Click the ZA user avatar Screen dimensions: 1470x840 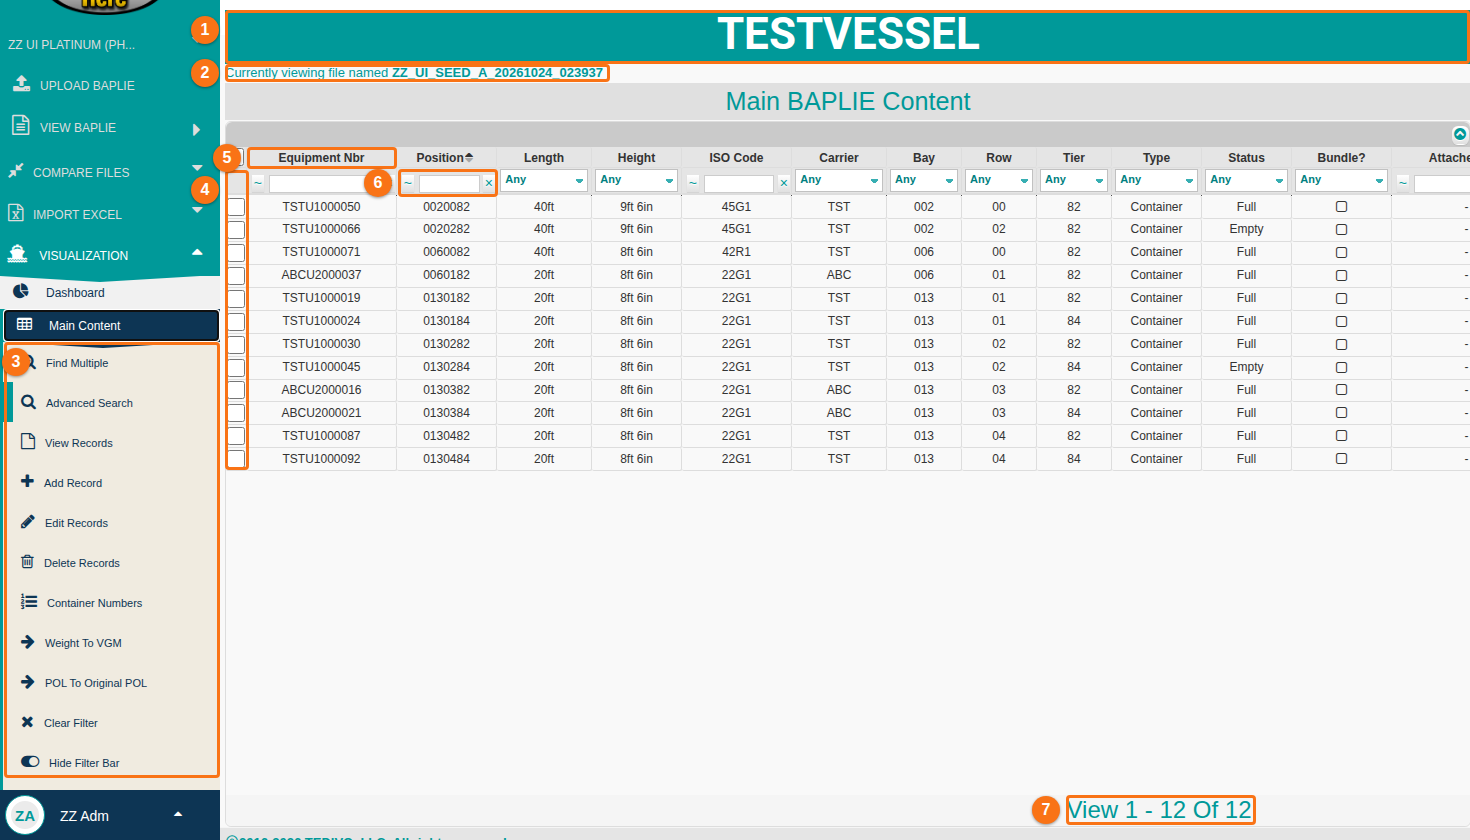click(x=25, y=815)
